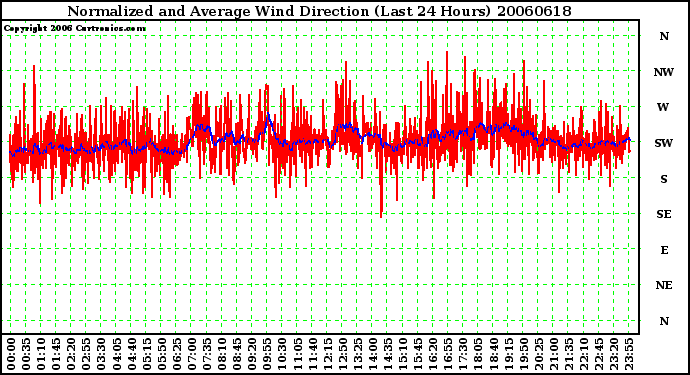Click the 02:20 time axis label
This screenshot has width=690, height=375.
(x=71, y=354)
